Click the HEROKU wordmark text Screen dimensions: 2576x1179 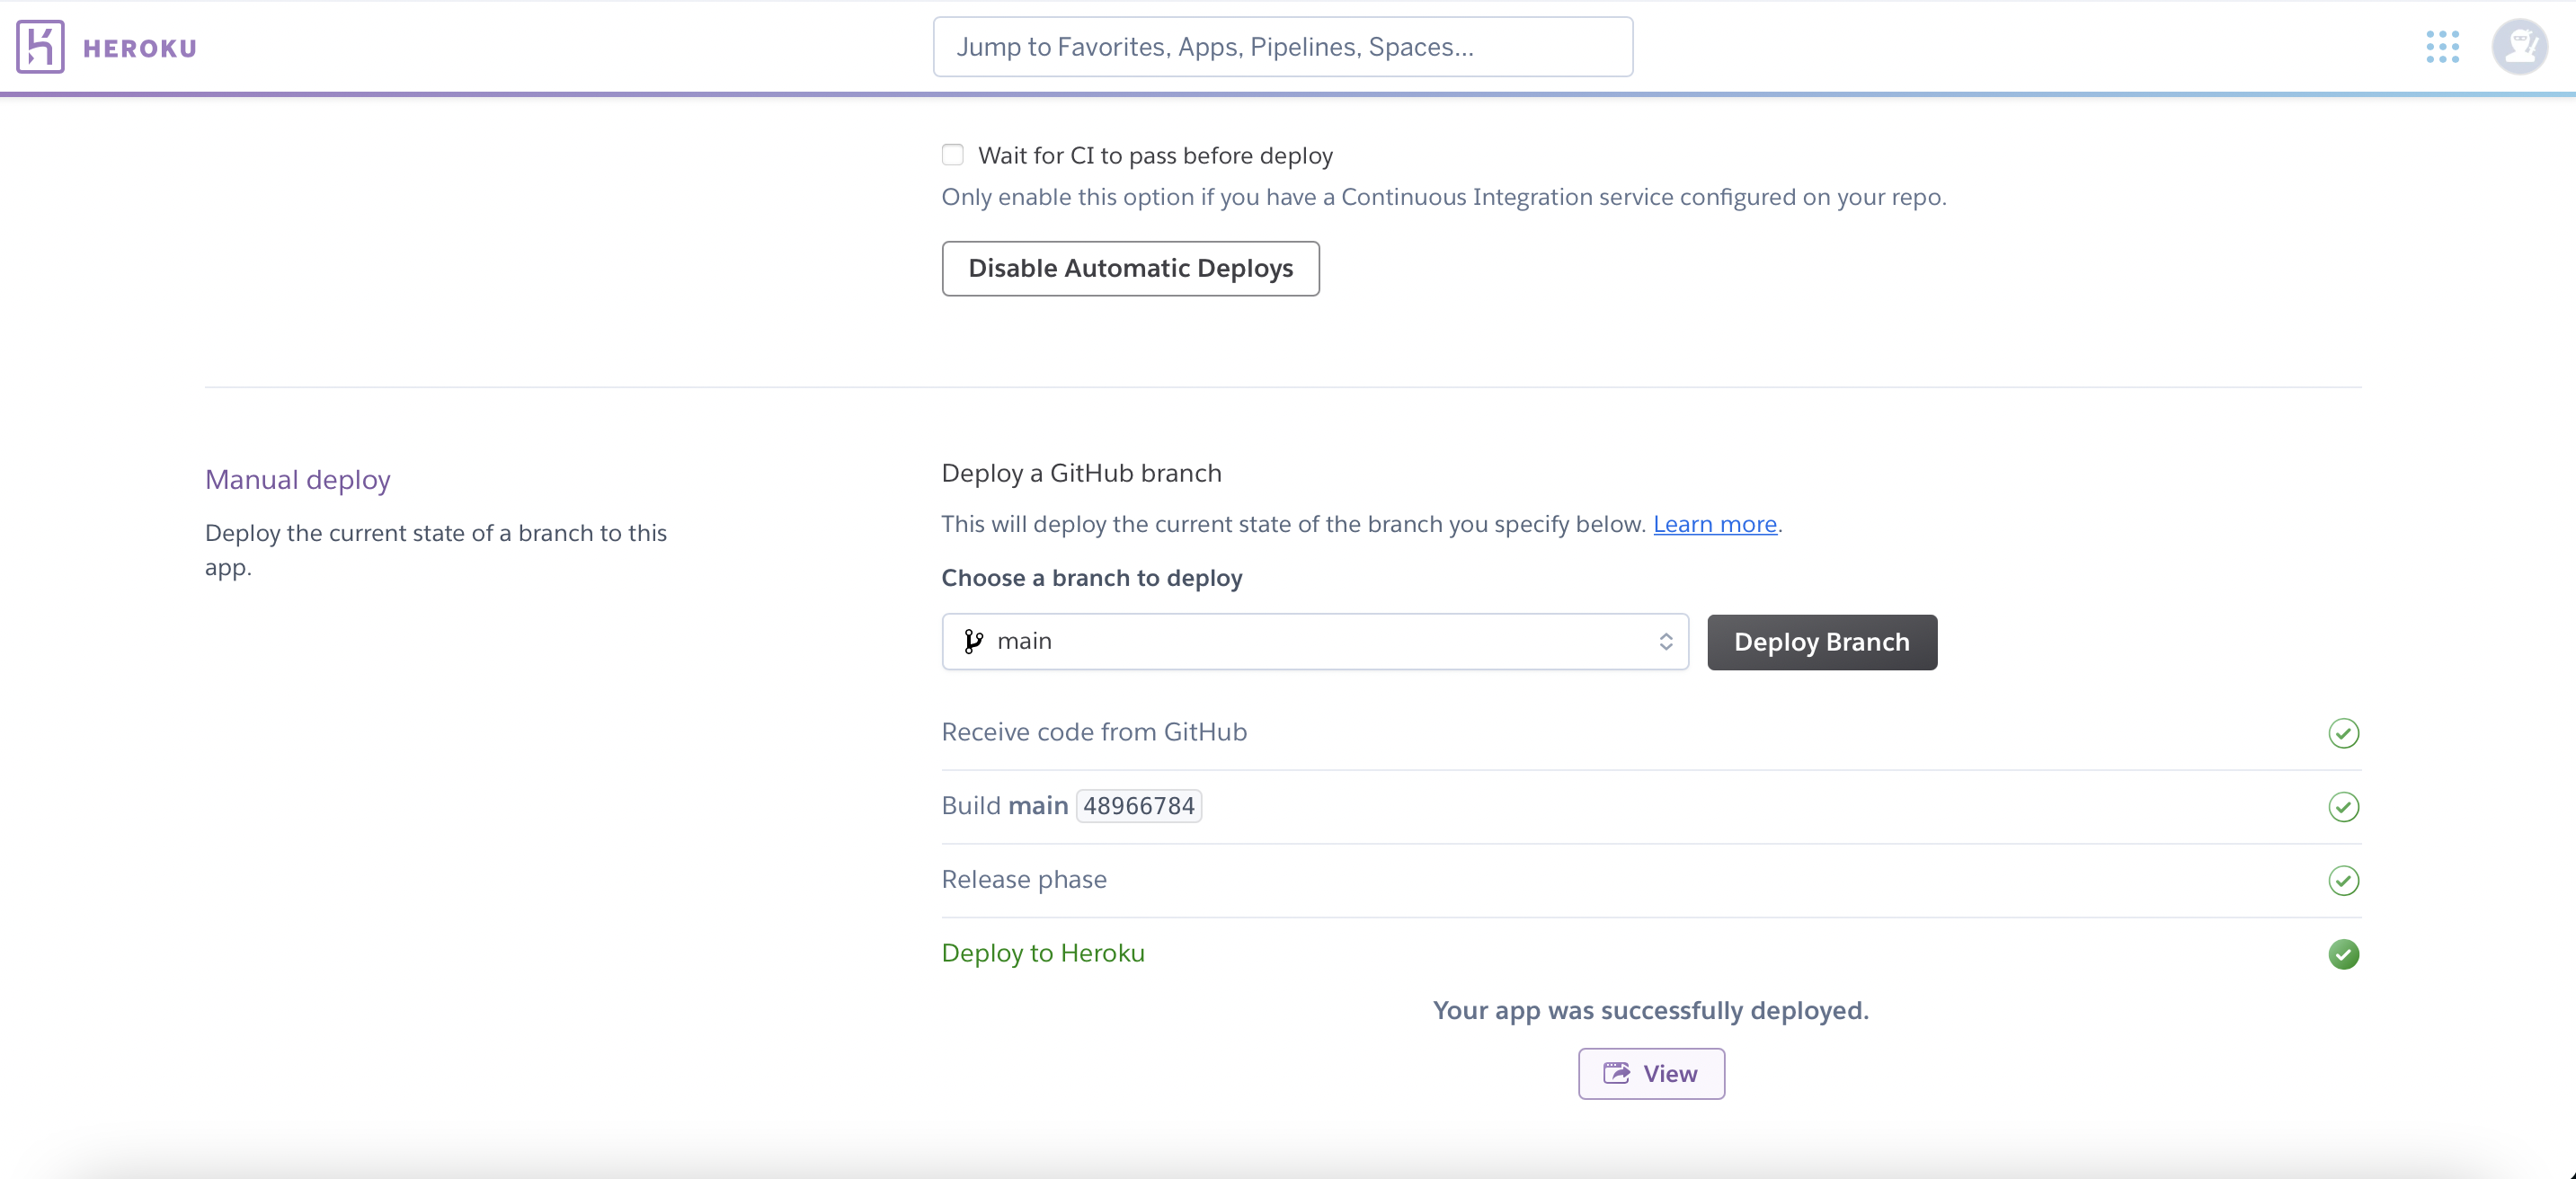point(139,48)
